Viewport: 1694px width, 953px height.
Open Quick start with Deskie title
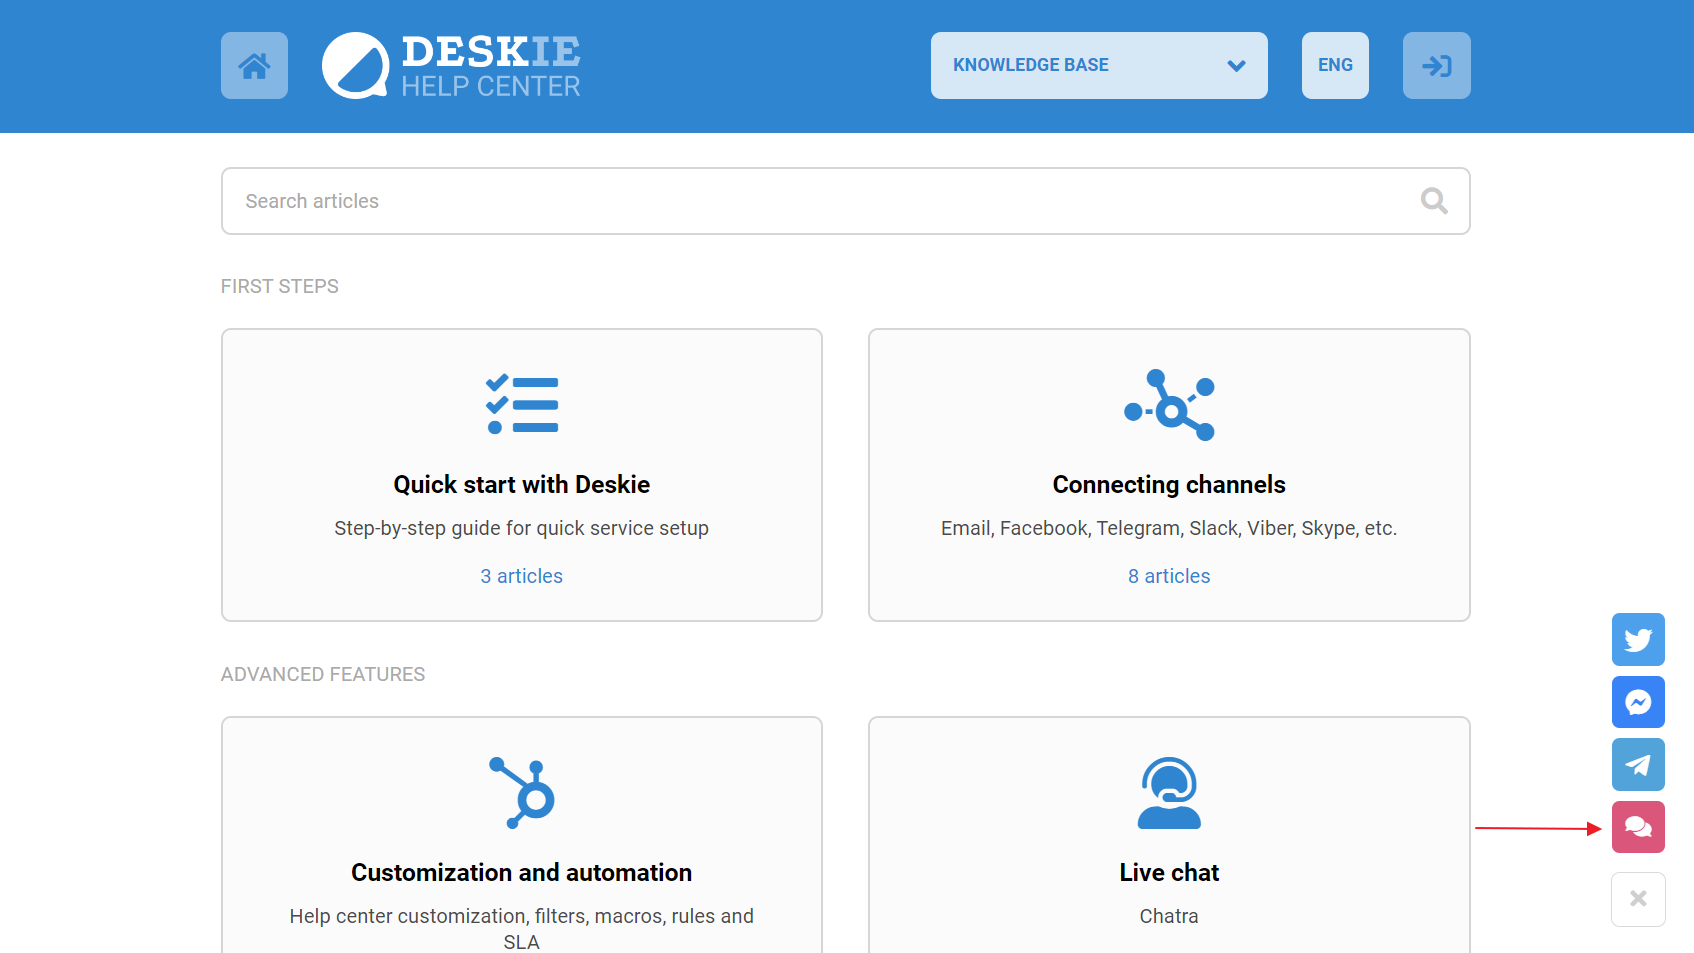click(x=522, y=484)
